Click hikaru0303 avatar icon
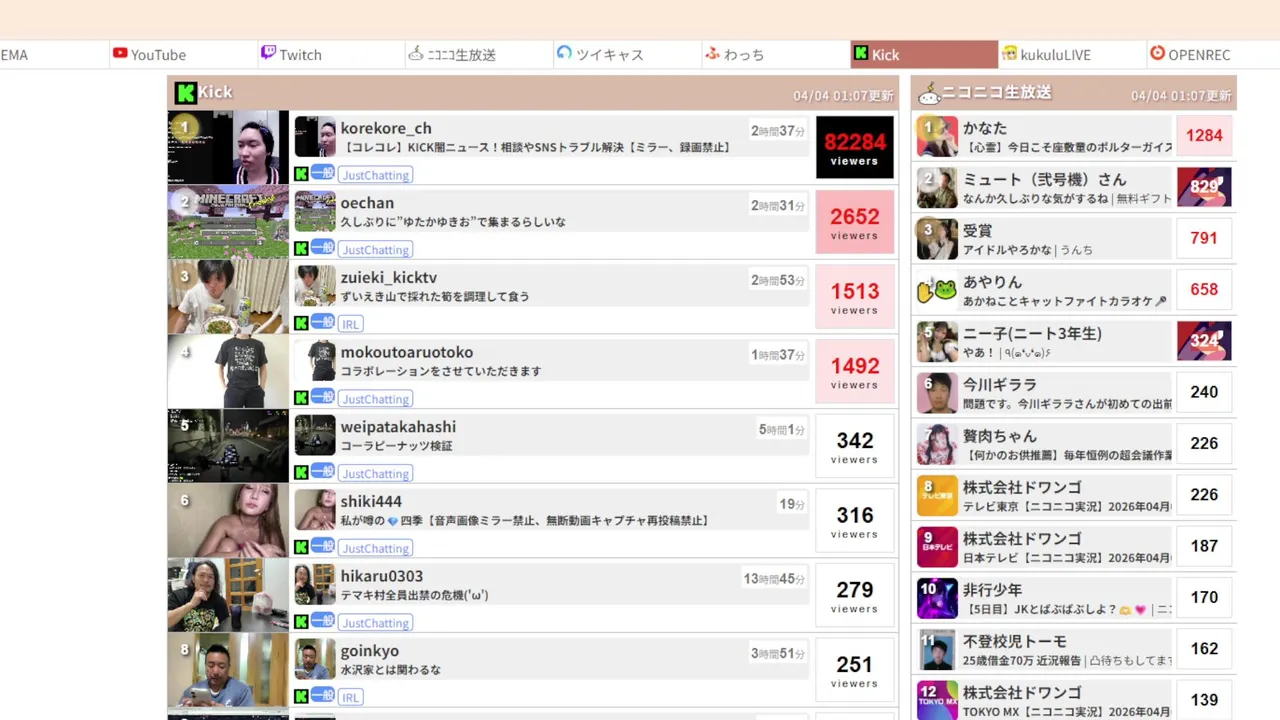This screenshot has width=1280, height=720. [x=315, y=585]
